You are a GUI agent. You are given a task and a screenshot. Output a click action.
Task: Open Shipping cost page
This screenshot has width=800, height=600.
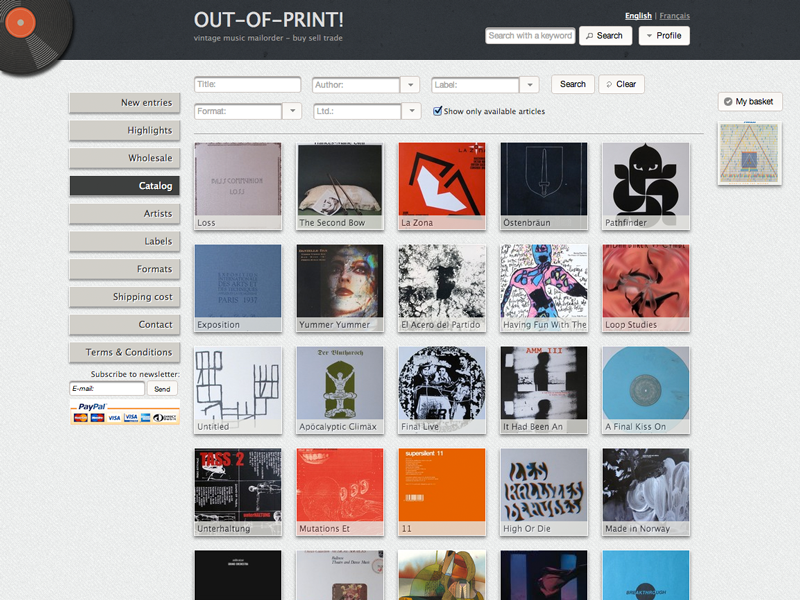[124, 297]
